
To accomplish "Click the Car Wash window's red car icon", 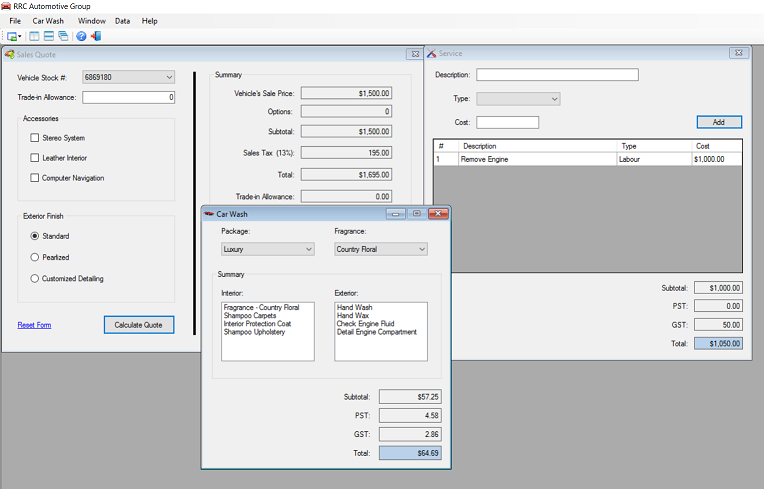I will pos(209,214).
